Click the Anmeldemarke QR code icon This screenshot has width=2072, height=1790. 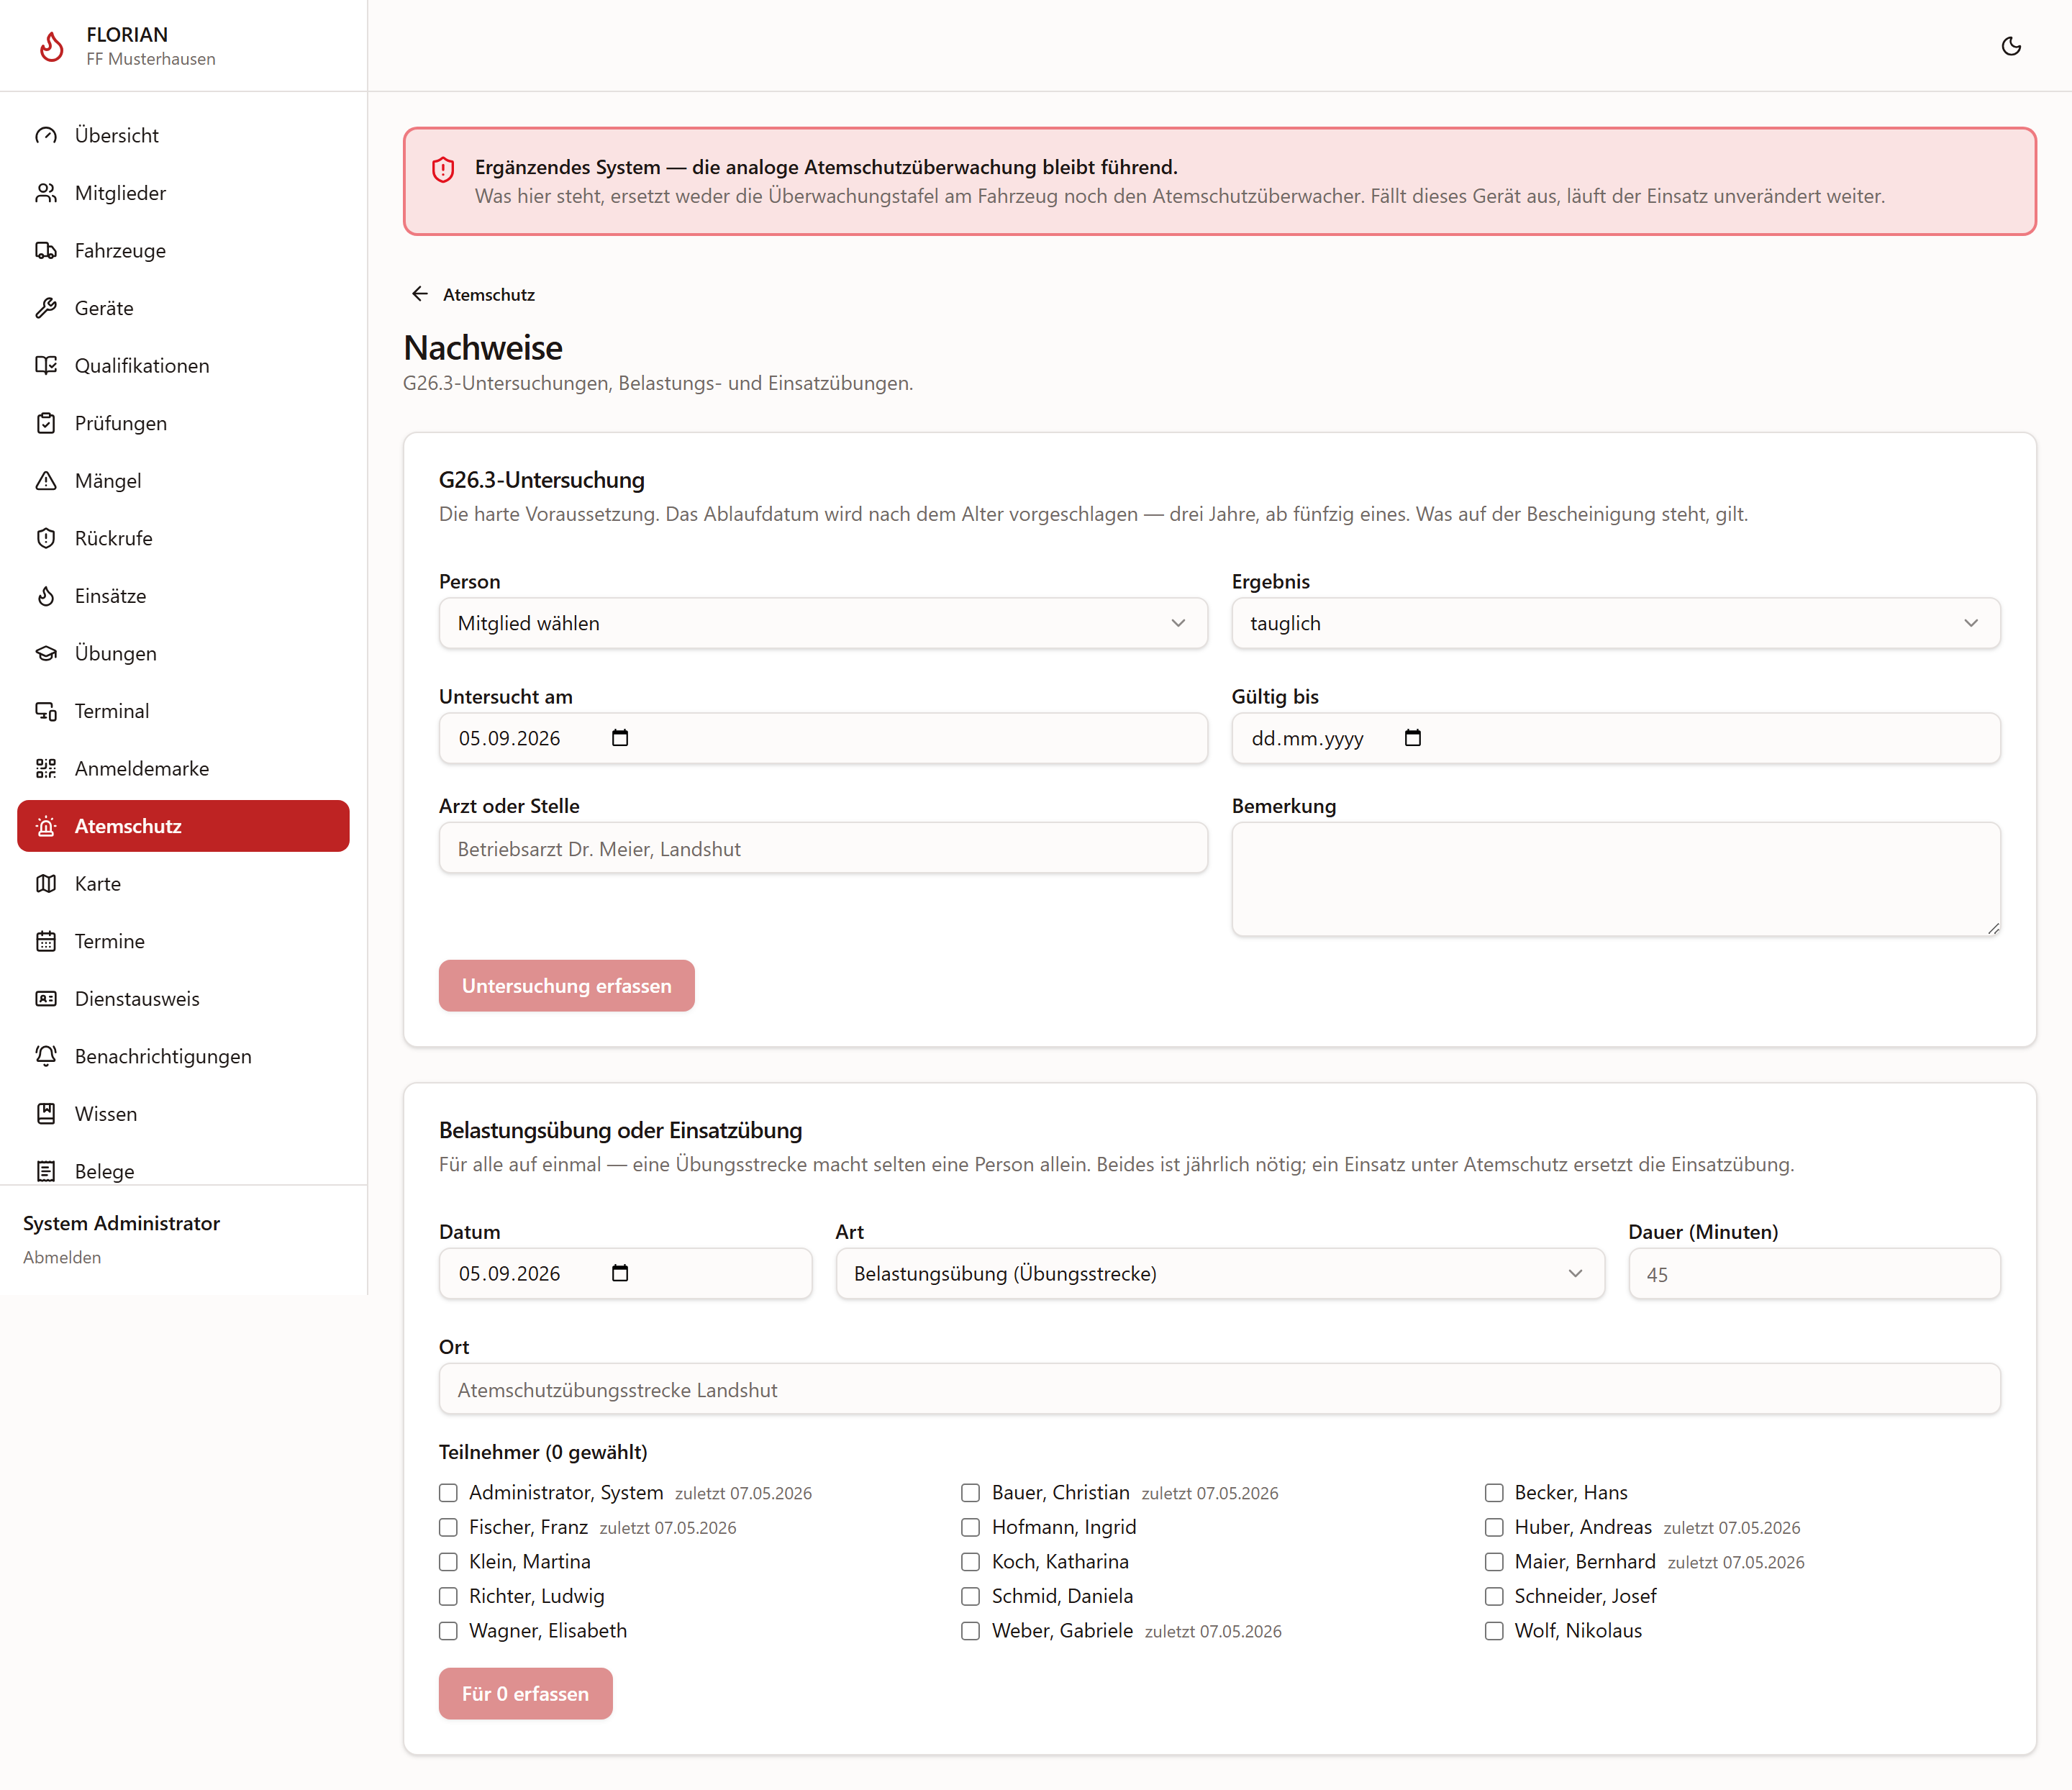point(46,768)
